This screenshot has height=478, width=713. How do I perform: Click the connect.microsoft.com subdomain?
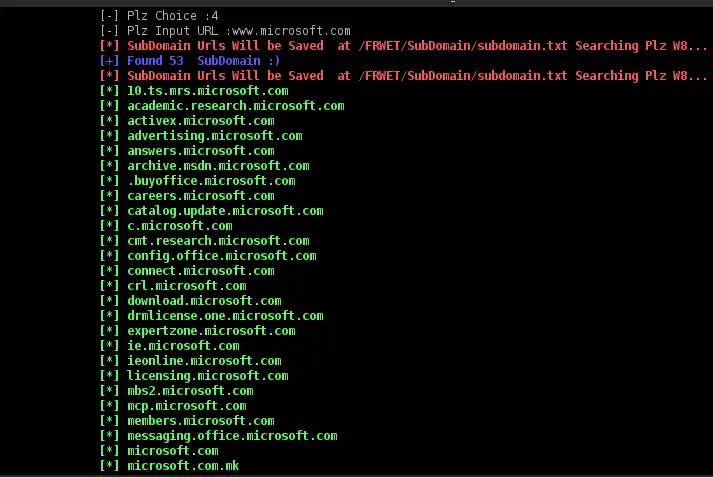tap(200, 271)
